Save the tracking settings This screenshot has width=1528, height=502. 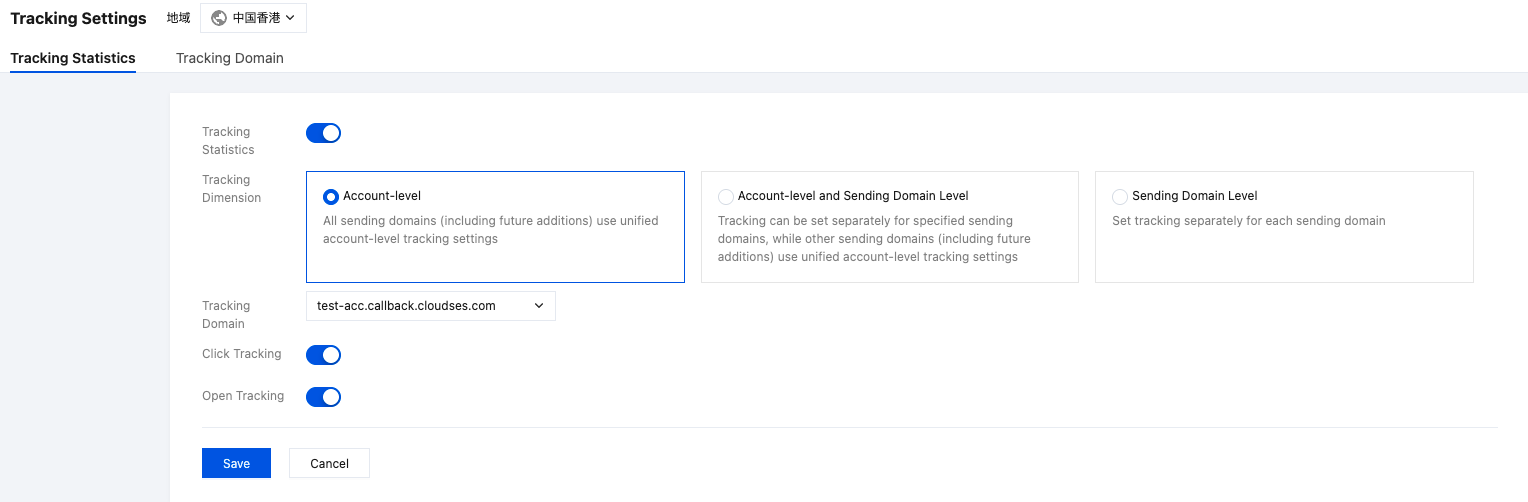pos(236,463)
